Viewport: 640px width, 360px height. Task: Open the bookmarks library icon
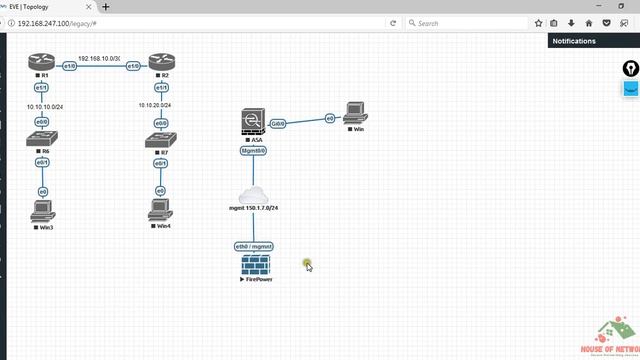click(x=554, y=23)
